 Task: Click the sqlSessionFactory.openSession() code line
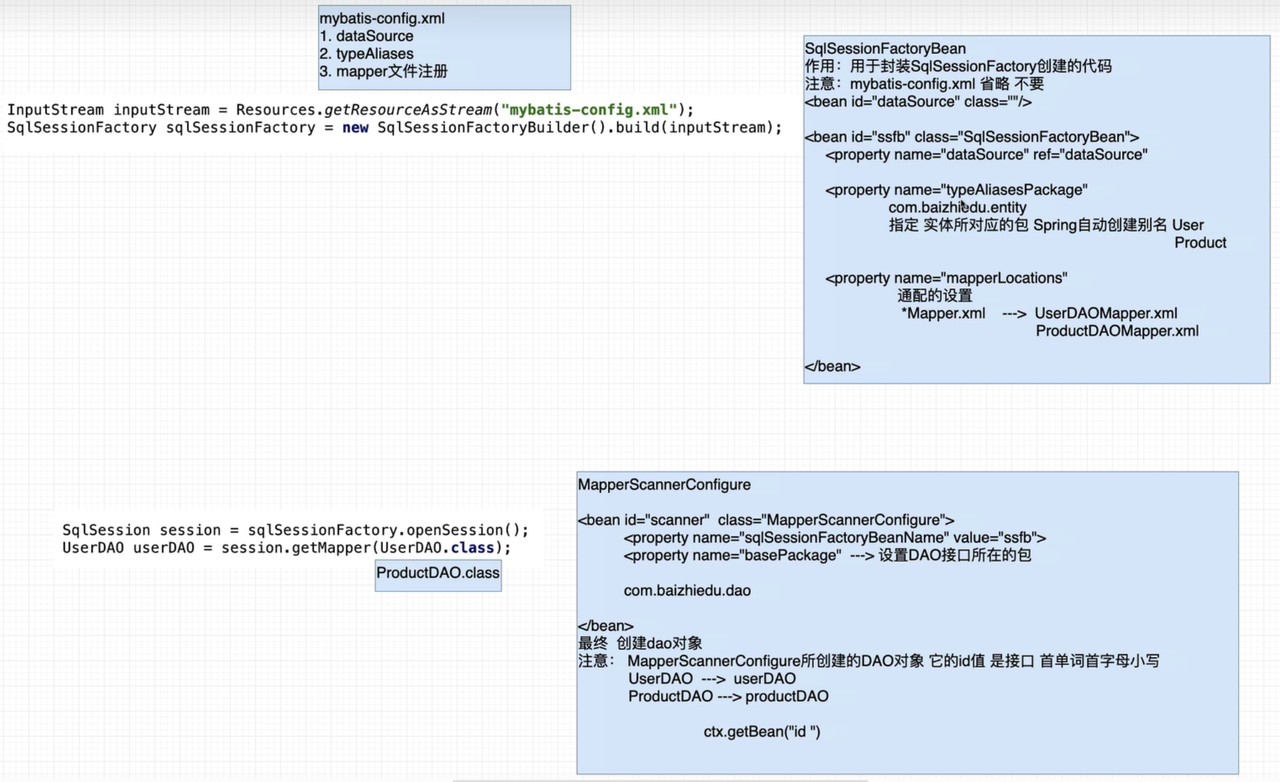coord(295,530)
